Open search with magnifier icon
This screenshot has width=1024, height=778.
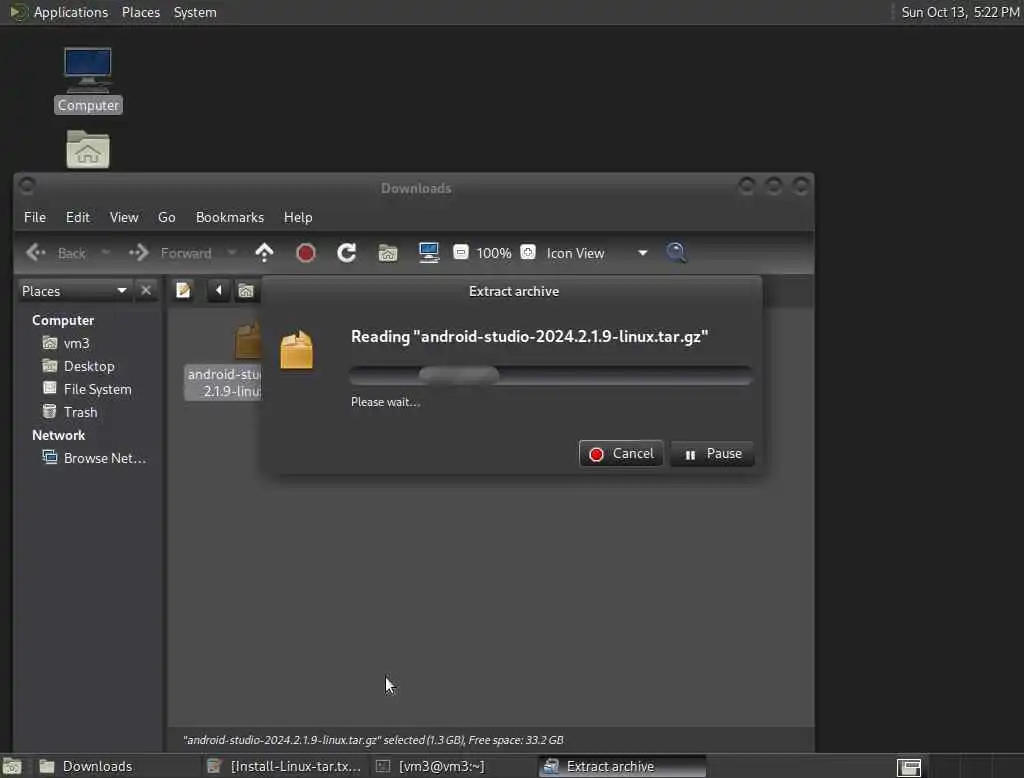coord(676,252)
